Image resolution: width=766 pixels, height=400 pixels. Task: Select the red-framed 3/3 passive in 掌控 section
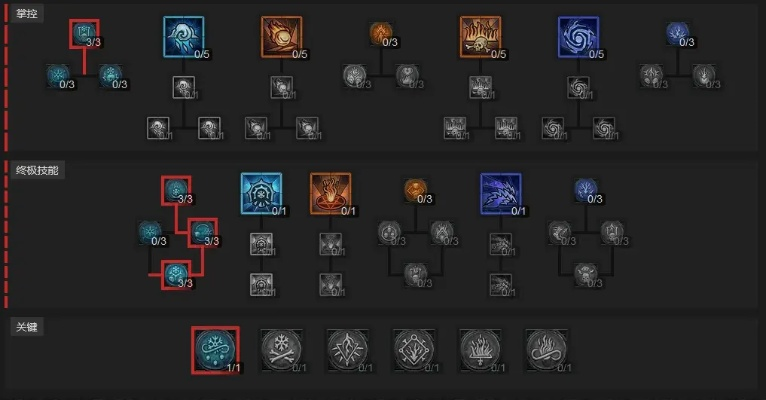pyautogui.click(x=84, y=34)
